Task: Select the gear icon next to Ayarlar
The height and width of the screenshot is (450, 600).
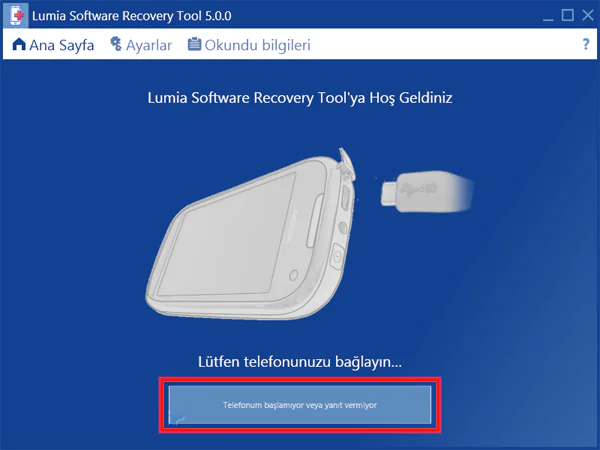Action: 116,44
